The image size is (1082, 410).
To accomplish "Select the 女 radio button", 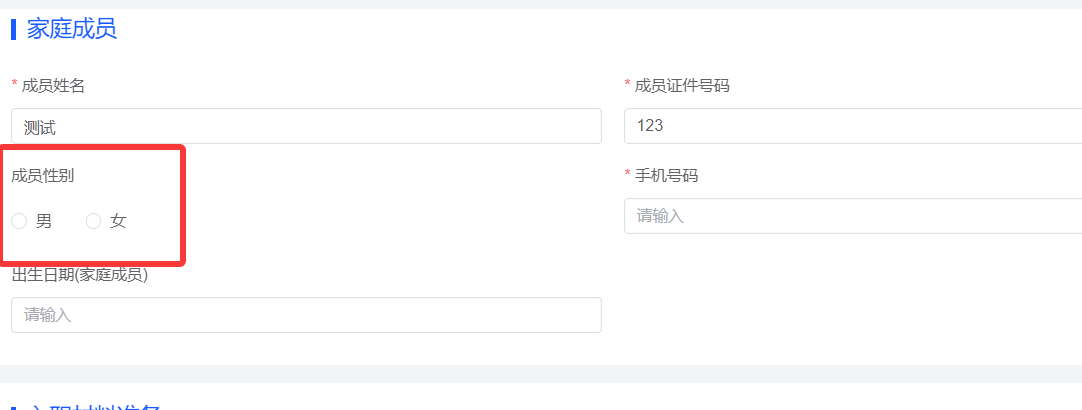I will coord(93,221).
